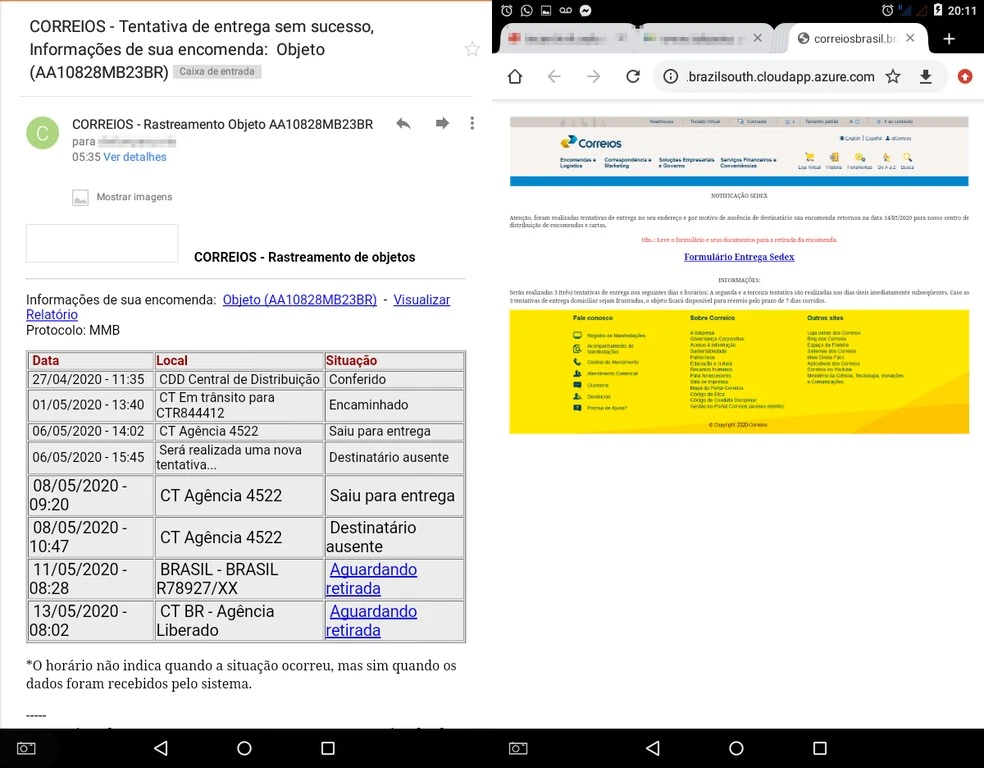The width and height of the screenshot is (984, 768).
Task: Open the "Formulário Entrega Sedex" link
Action: [x=739, y=257]
